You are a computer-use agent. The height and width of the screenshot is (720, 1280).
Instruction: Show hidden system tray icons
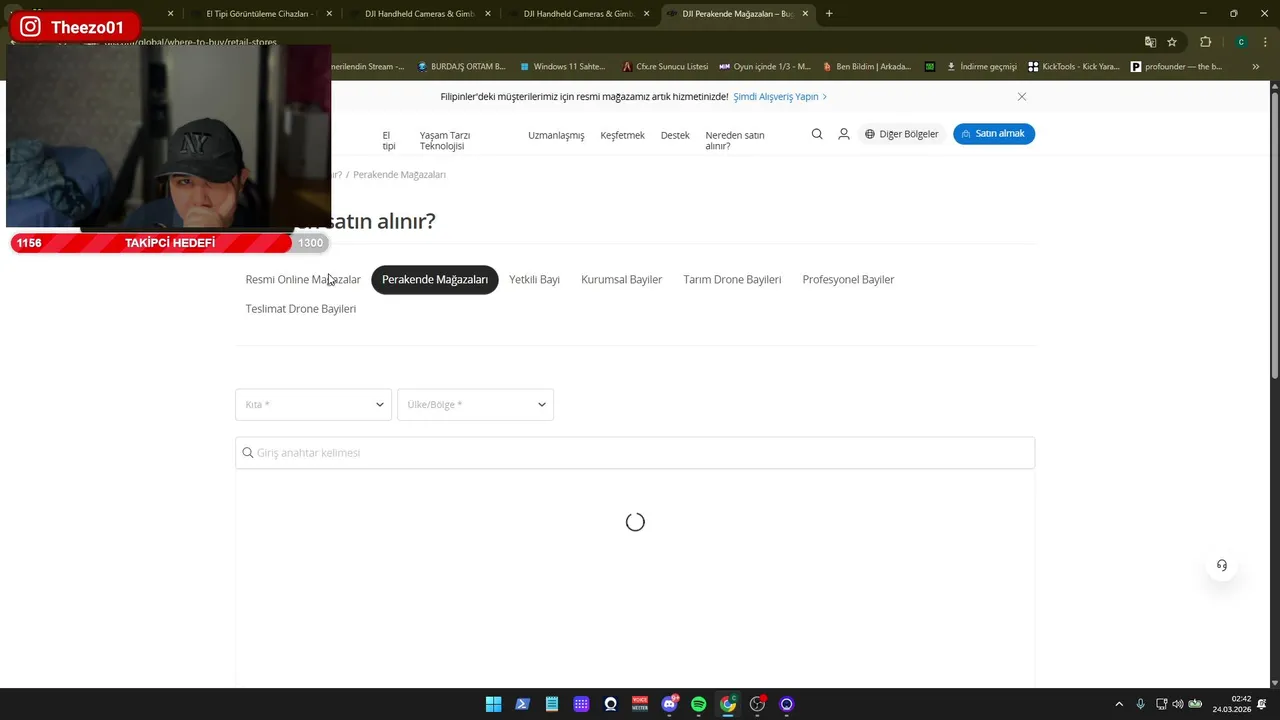[x=1119, y=704]
